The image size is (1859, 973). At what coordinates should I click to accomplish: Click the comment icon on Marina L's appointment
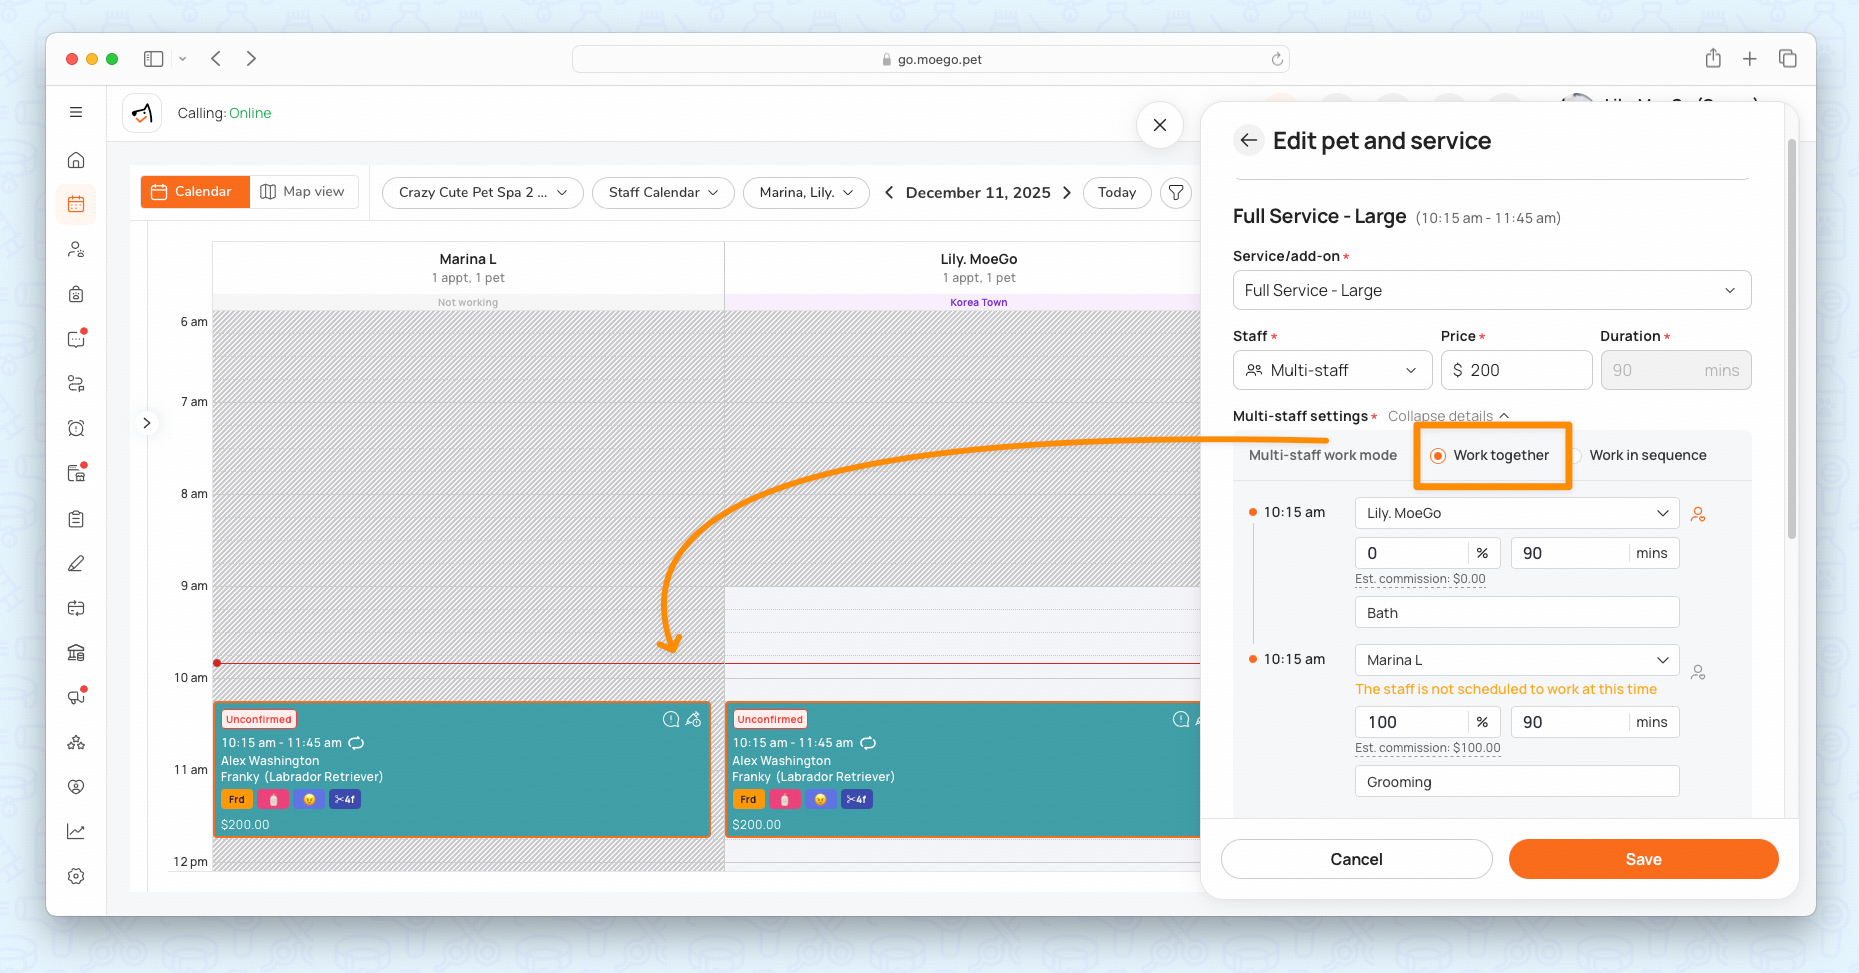click(x=671, y=719)
